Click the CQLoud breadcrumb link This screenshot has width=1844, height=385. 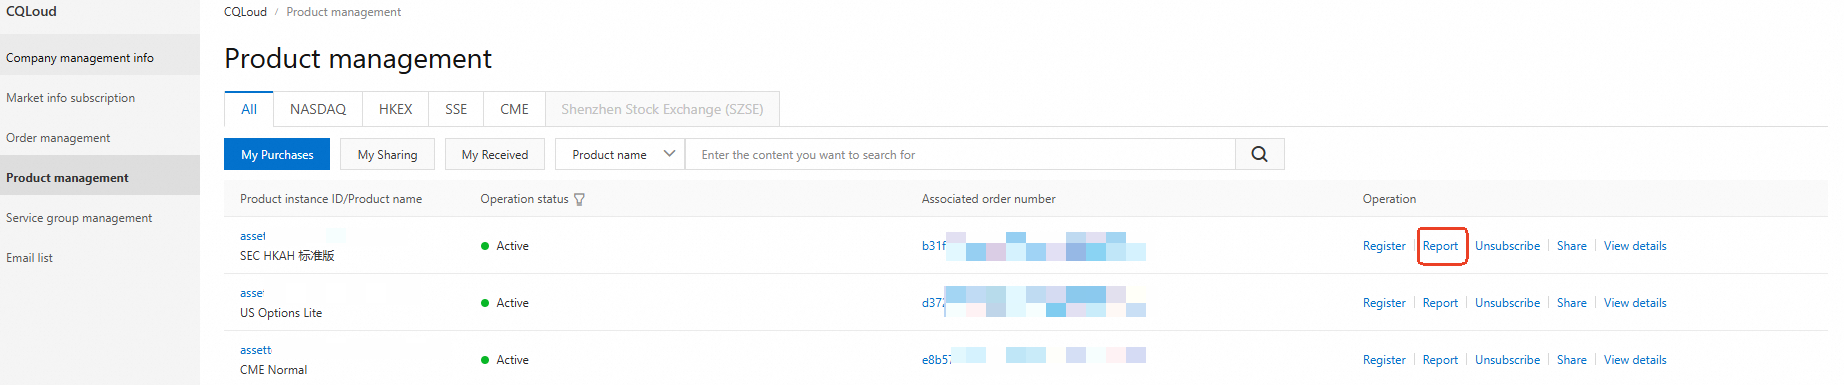245,12
